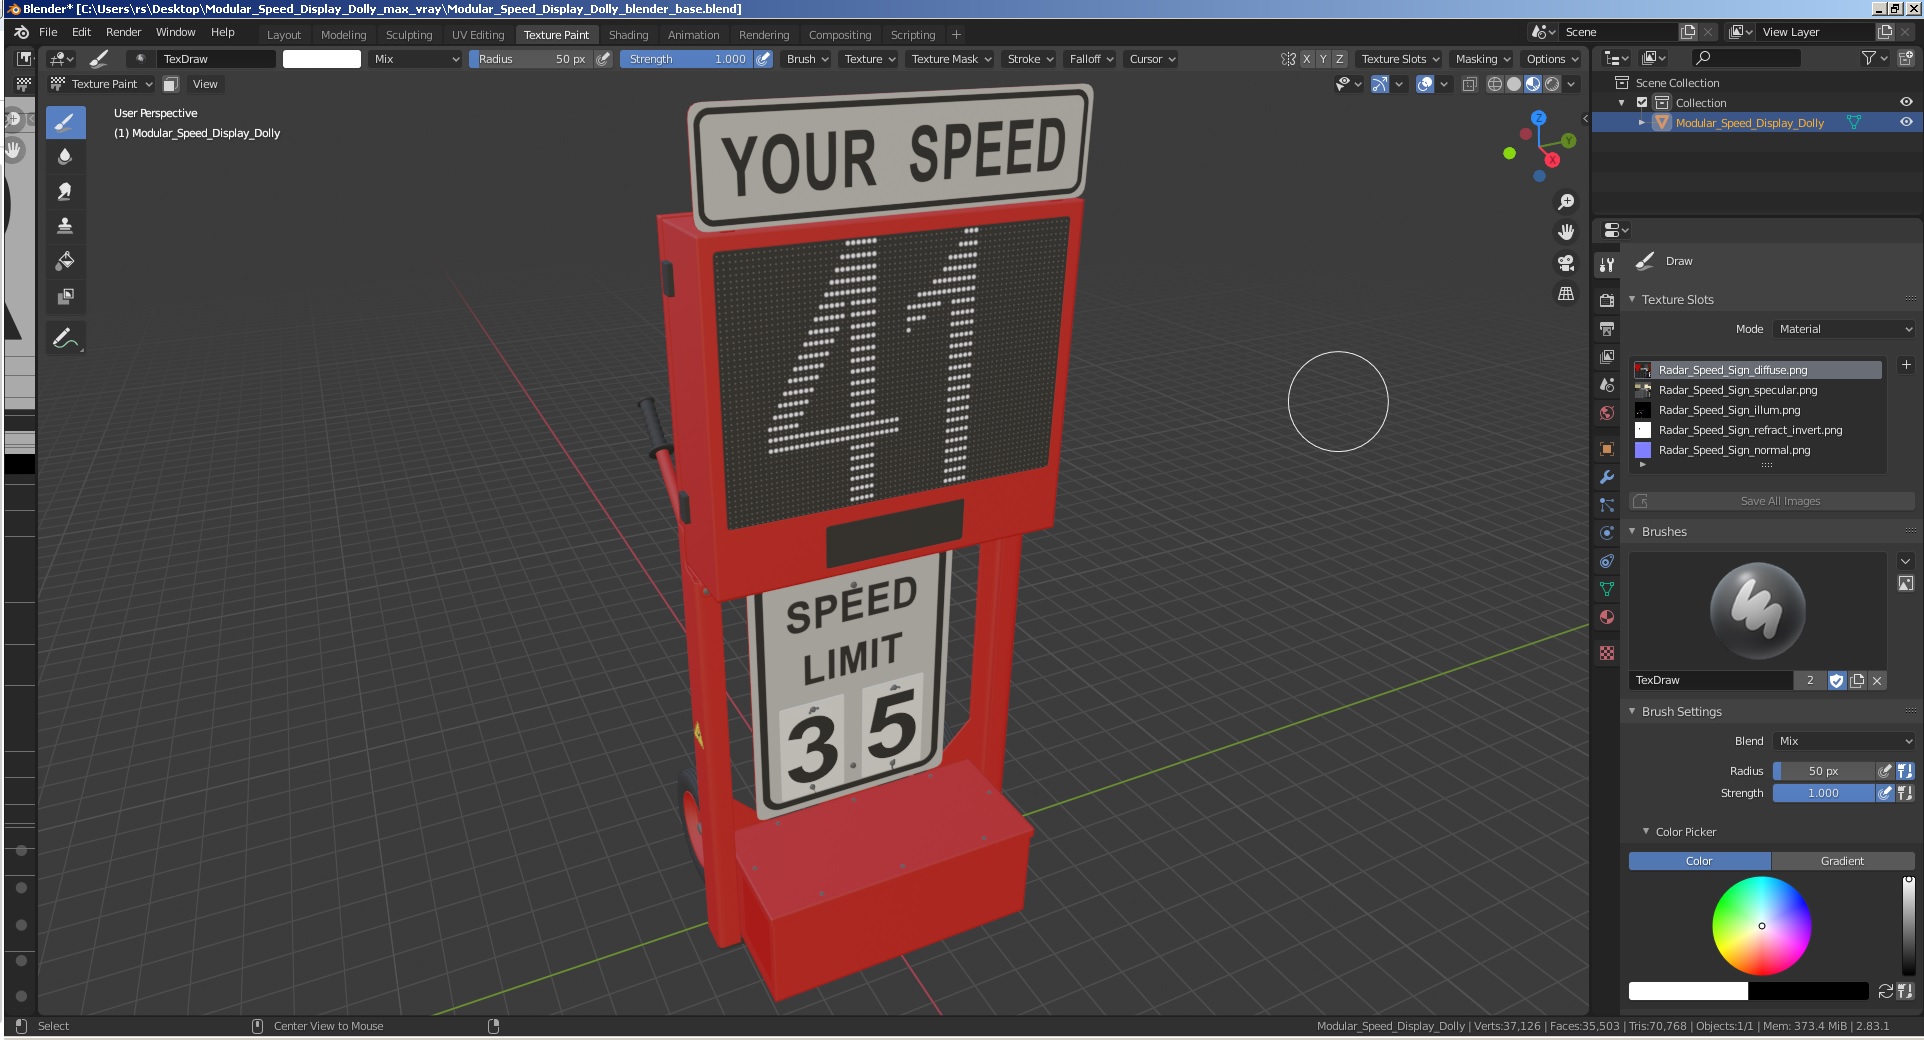Select the Soften tool

tap(65, 156)
